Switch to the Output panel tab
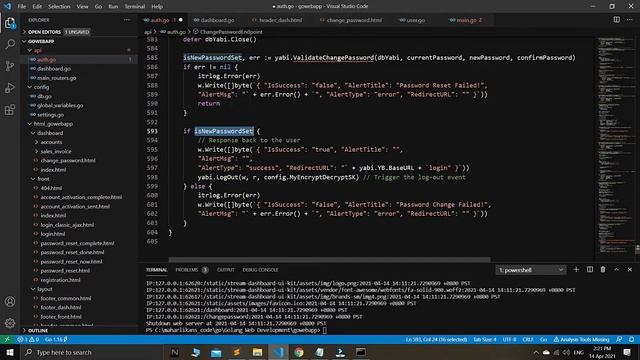The width and height of the screenshot is (640, 360). point(226,270)
